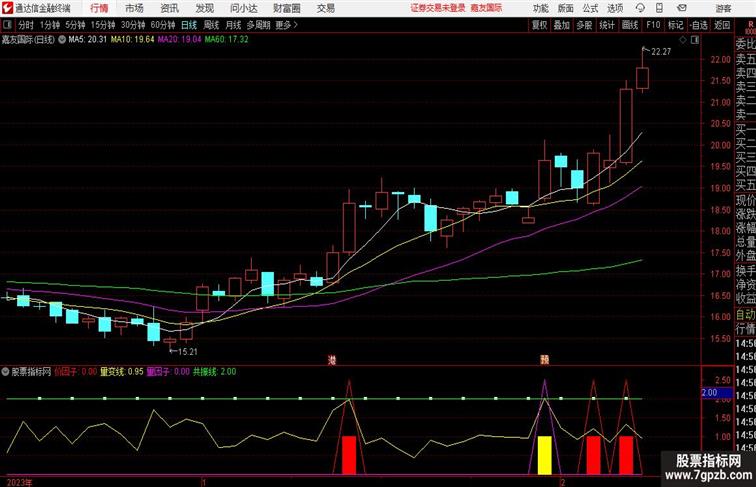Click the 量变线: 0.95 label
The width and height of the screenshot is (756, 487).
tap(122, 372)
